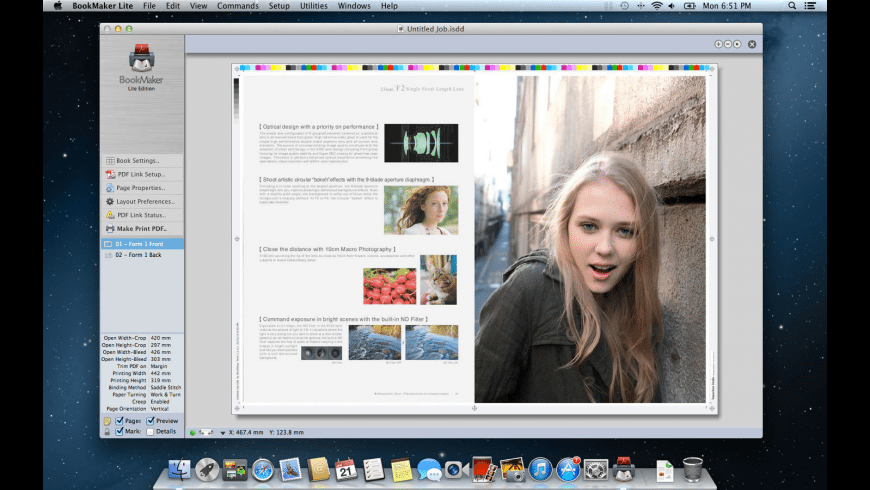Image resolution: width=870 pixels, height=490 pixels.
Task: Launch Safari from the Dock
Action: point(262,470)
